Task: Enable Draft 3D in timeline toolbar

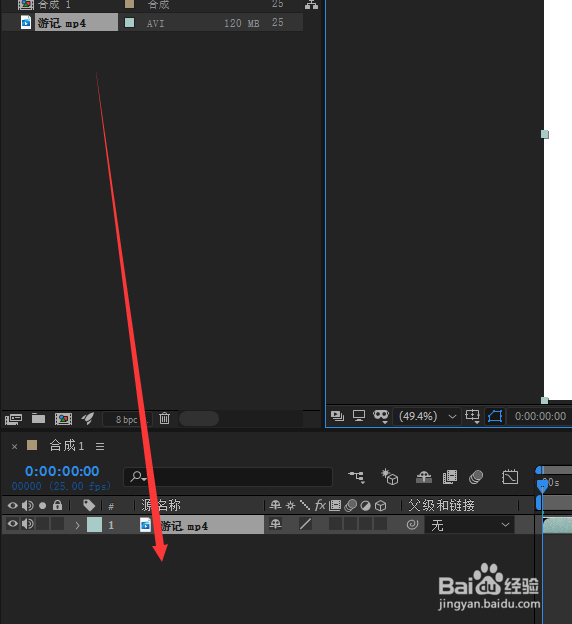Action: pyautogui.click(x=390, y=477)
